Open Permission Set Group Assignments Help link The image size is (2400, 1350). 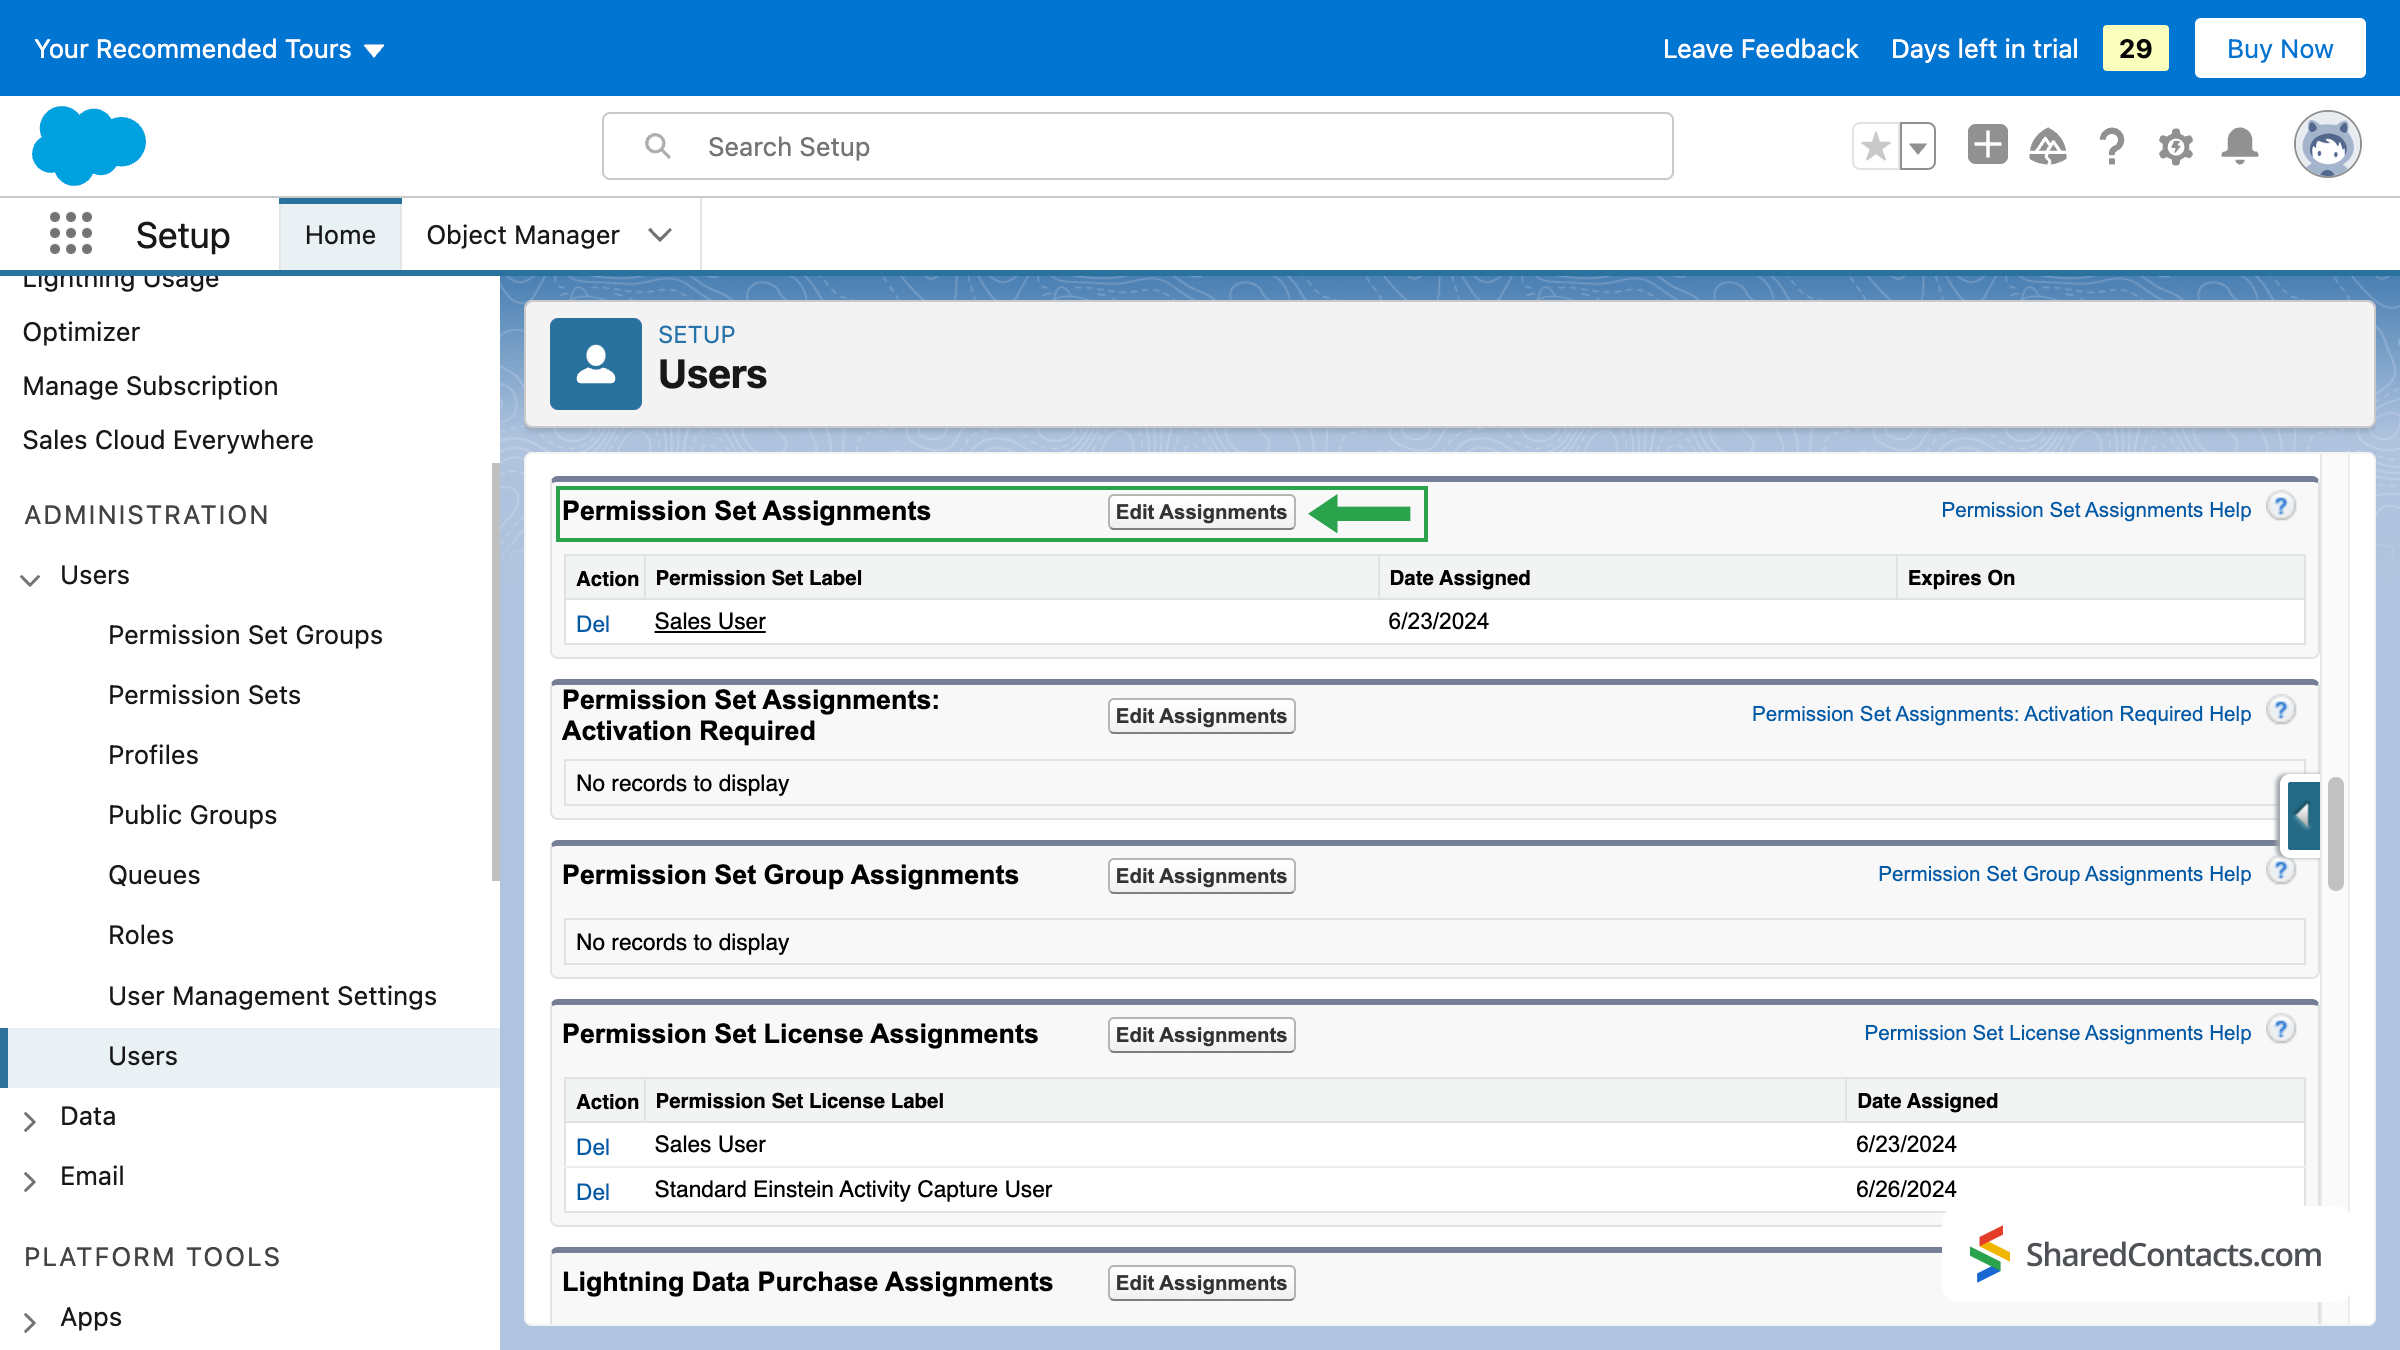tap(2064, 874)
